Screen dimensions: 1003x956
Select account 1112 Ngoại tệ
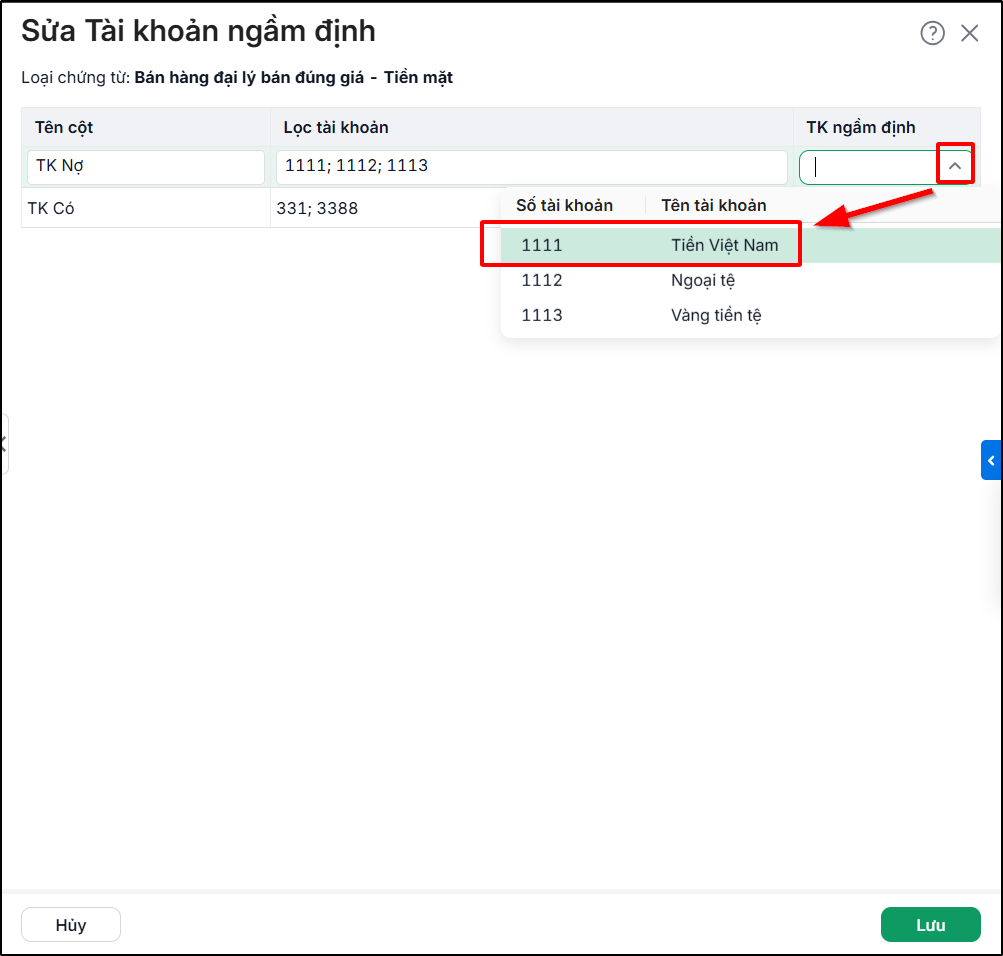click(x=750, y=280)
